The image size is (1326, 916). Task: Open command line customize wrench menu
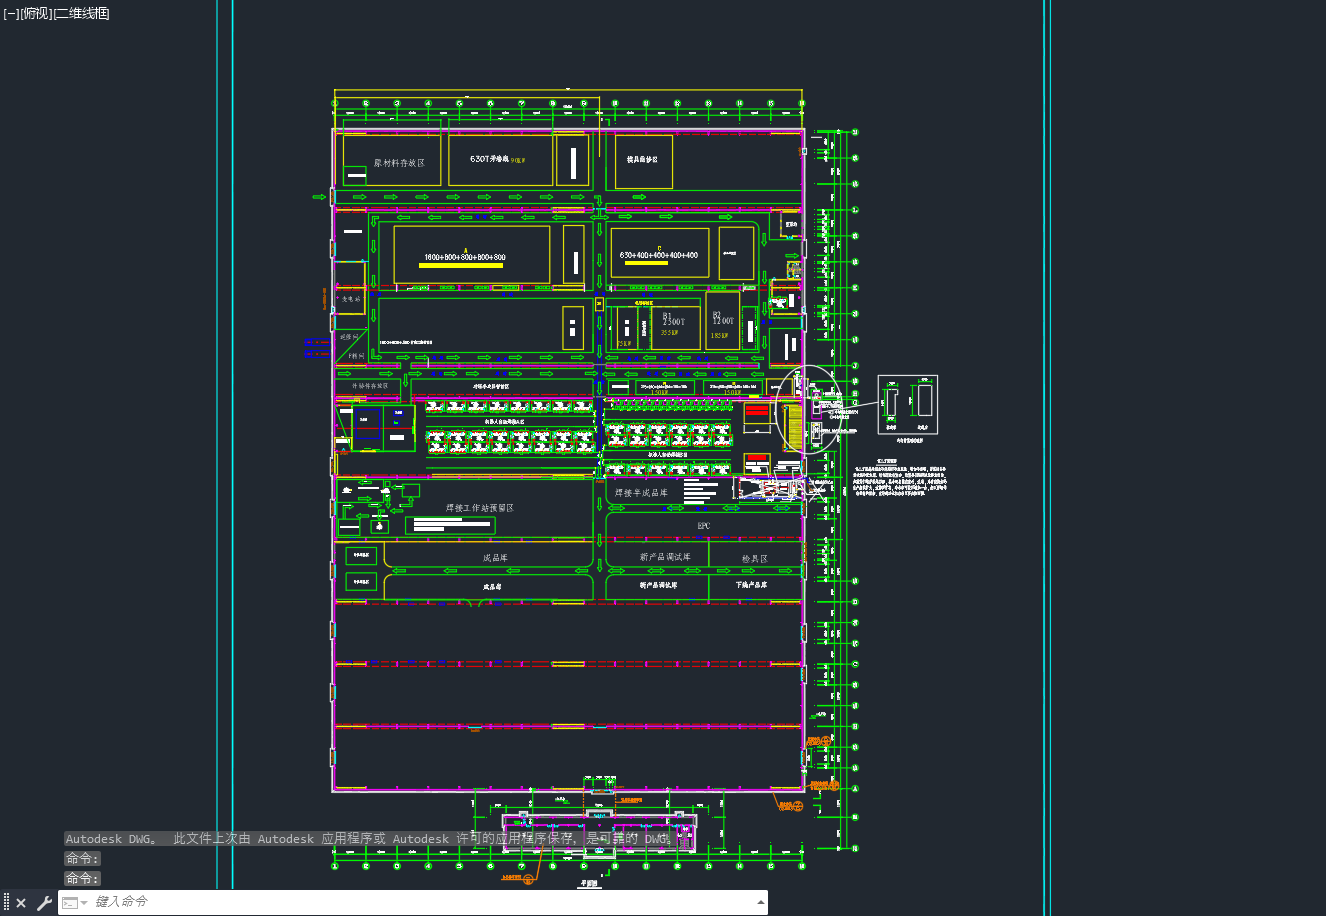click(x=44, y=903)
